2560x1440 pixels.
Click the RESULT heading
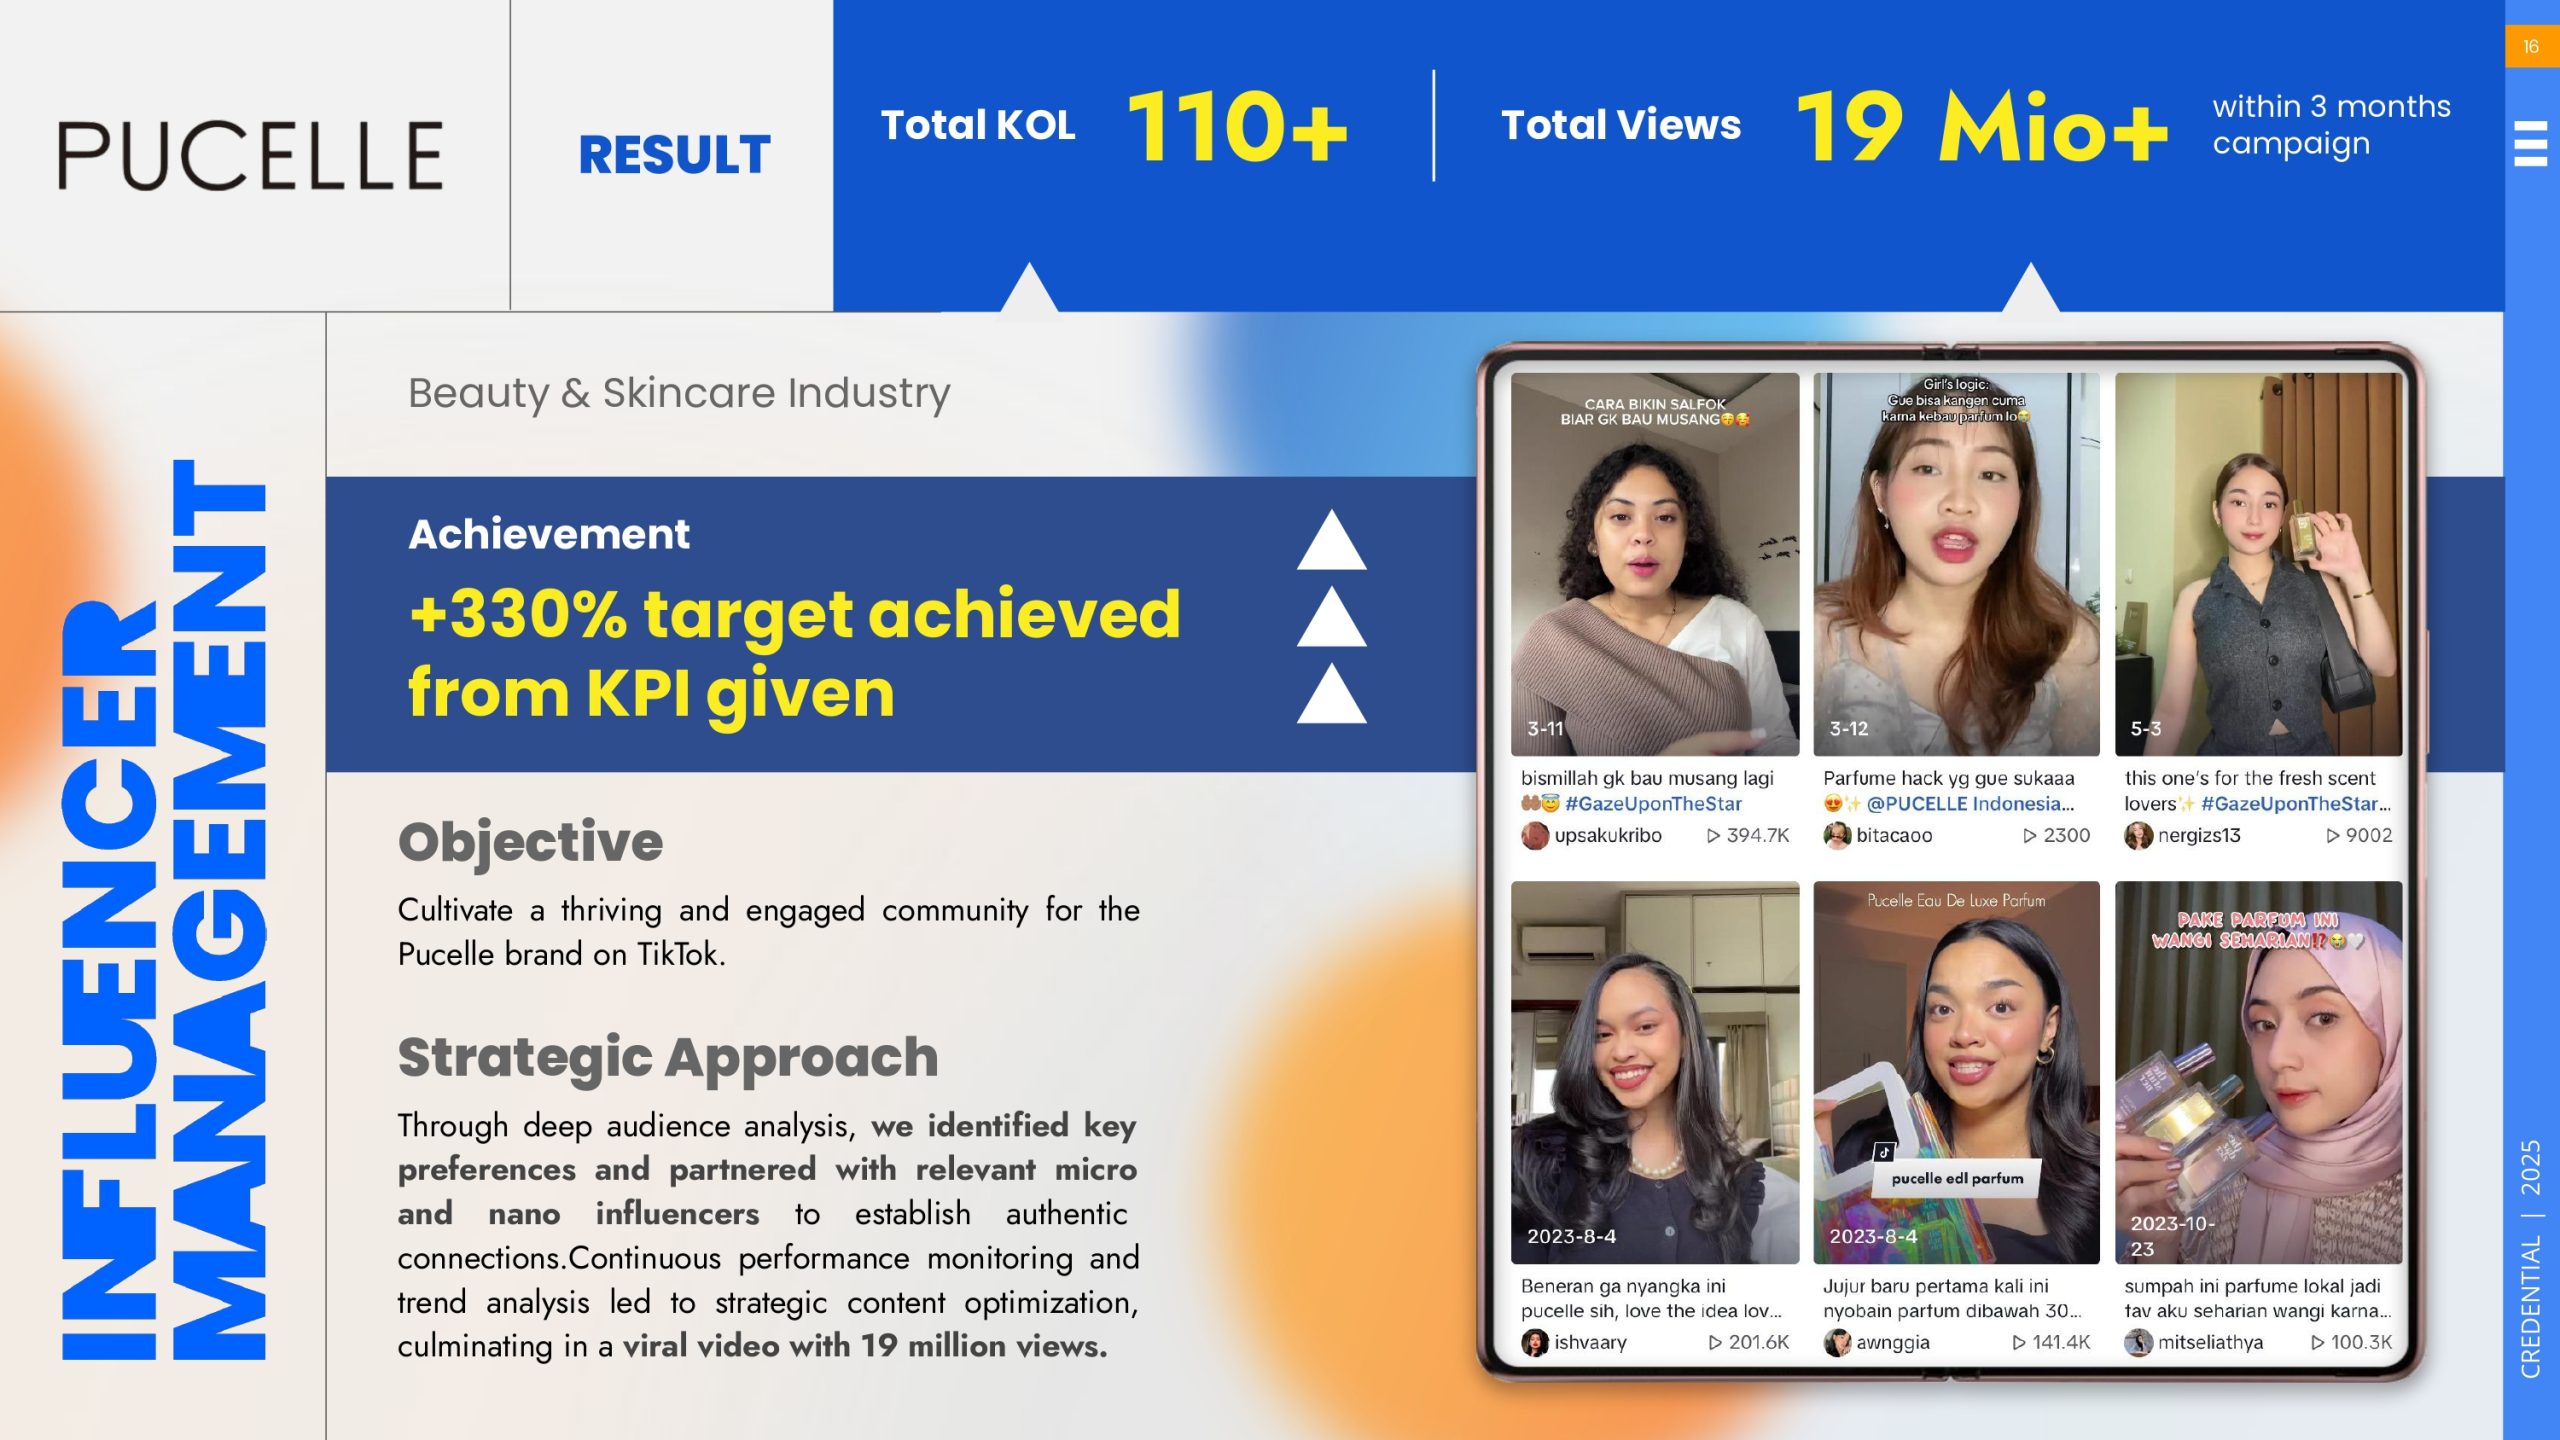tap(674, 155)
